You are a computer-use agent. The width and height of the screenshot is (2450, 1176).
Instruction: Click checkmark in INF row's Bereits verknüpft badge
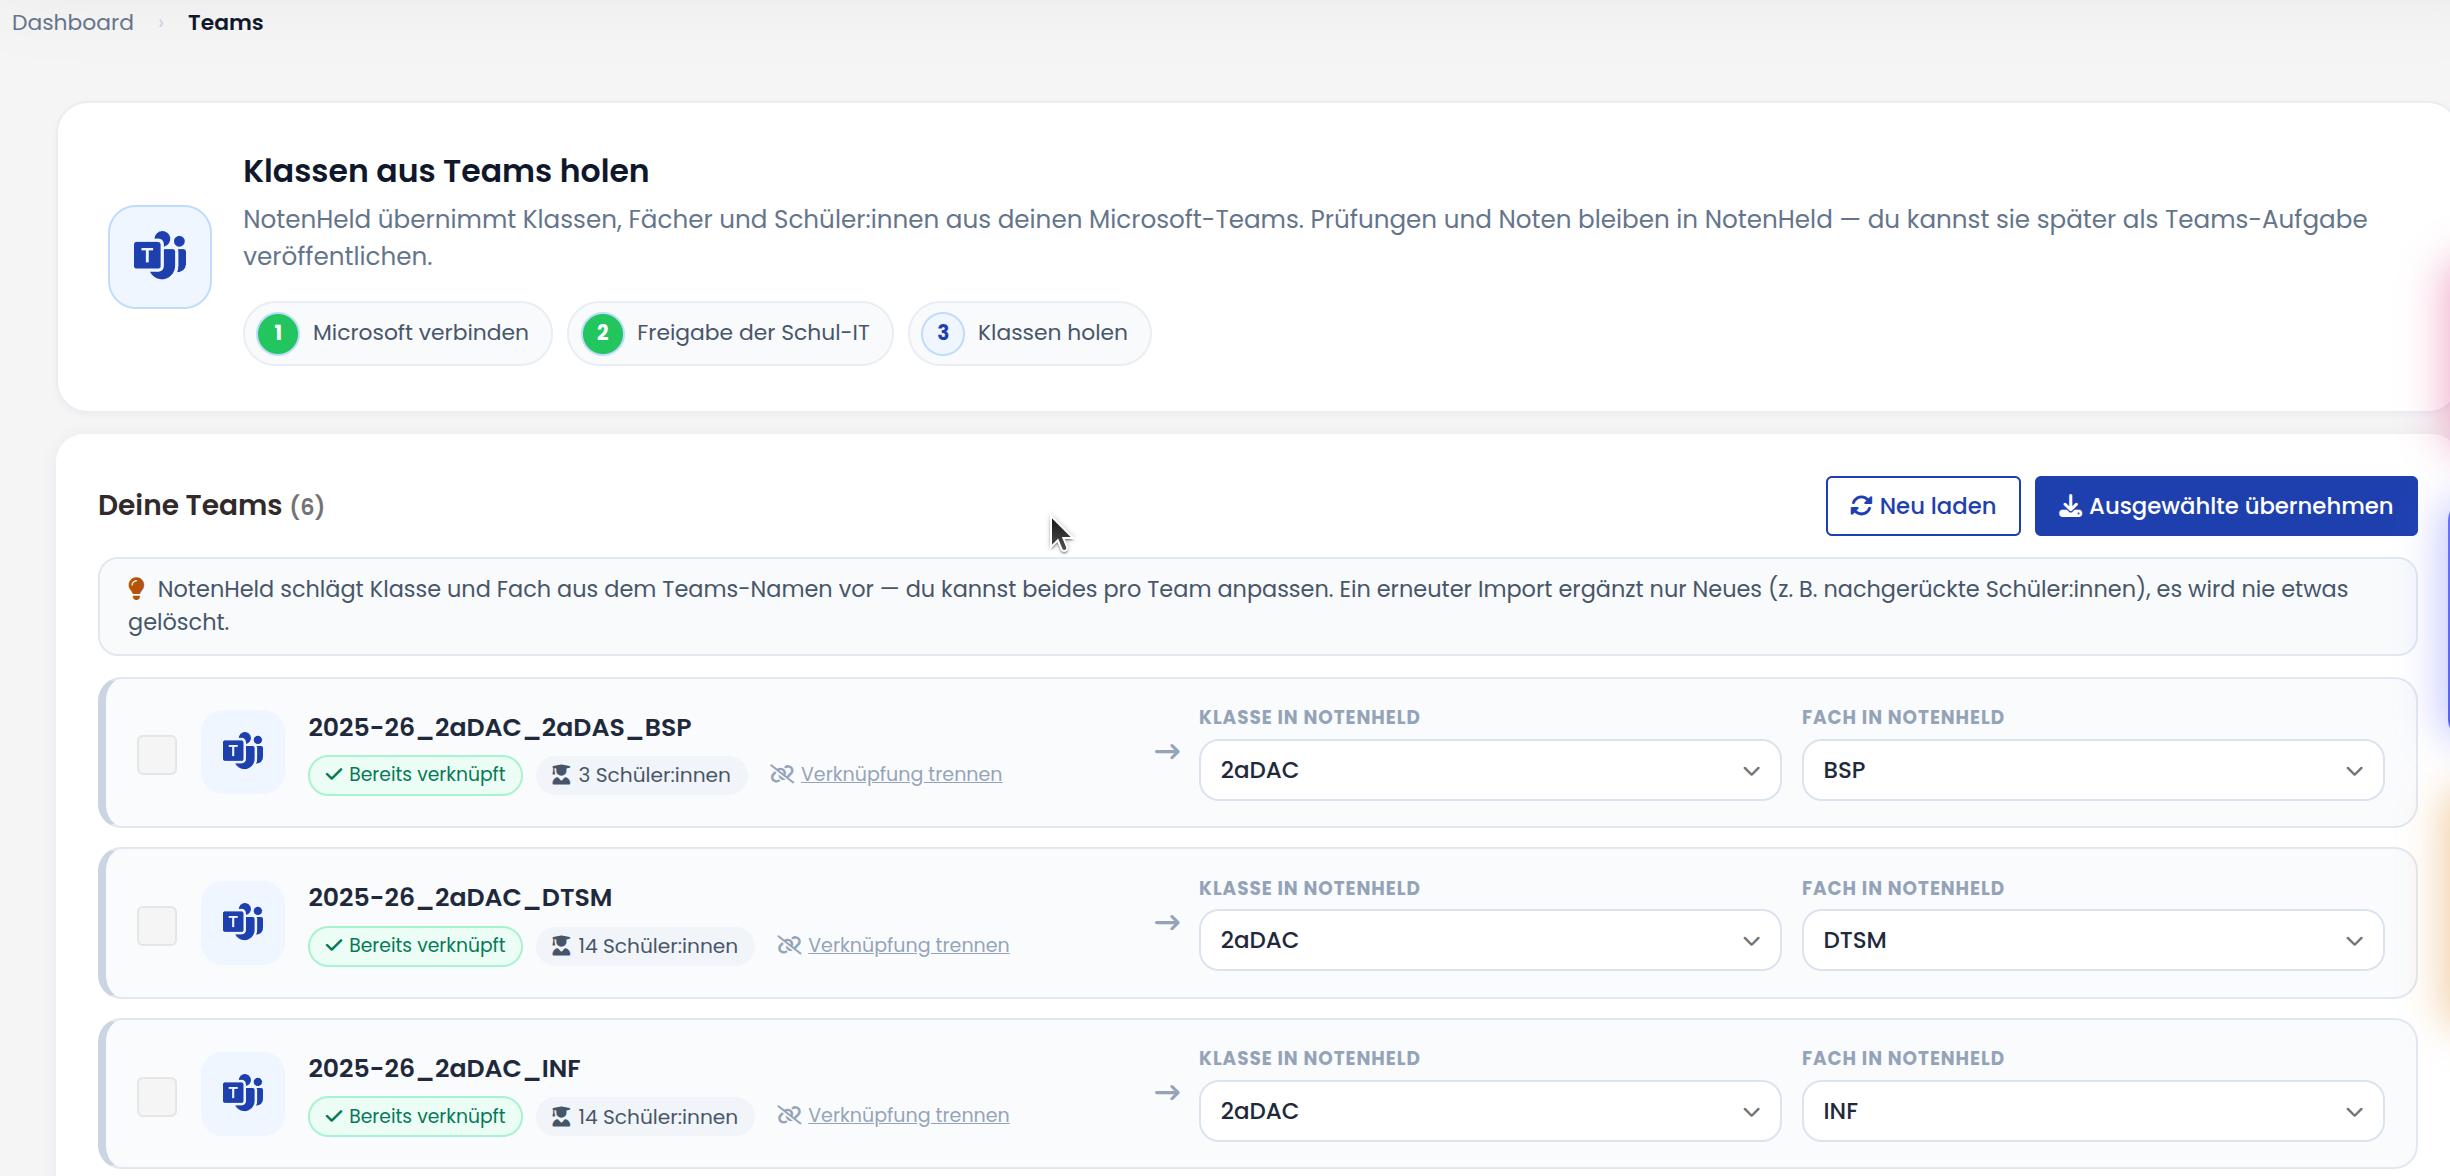[x=334, y=1117]
